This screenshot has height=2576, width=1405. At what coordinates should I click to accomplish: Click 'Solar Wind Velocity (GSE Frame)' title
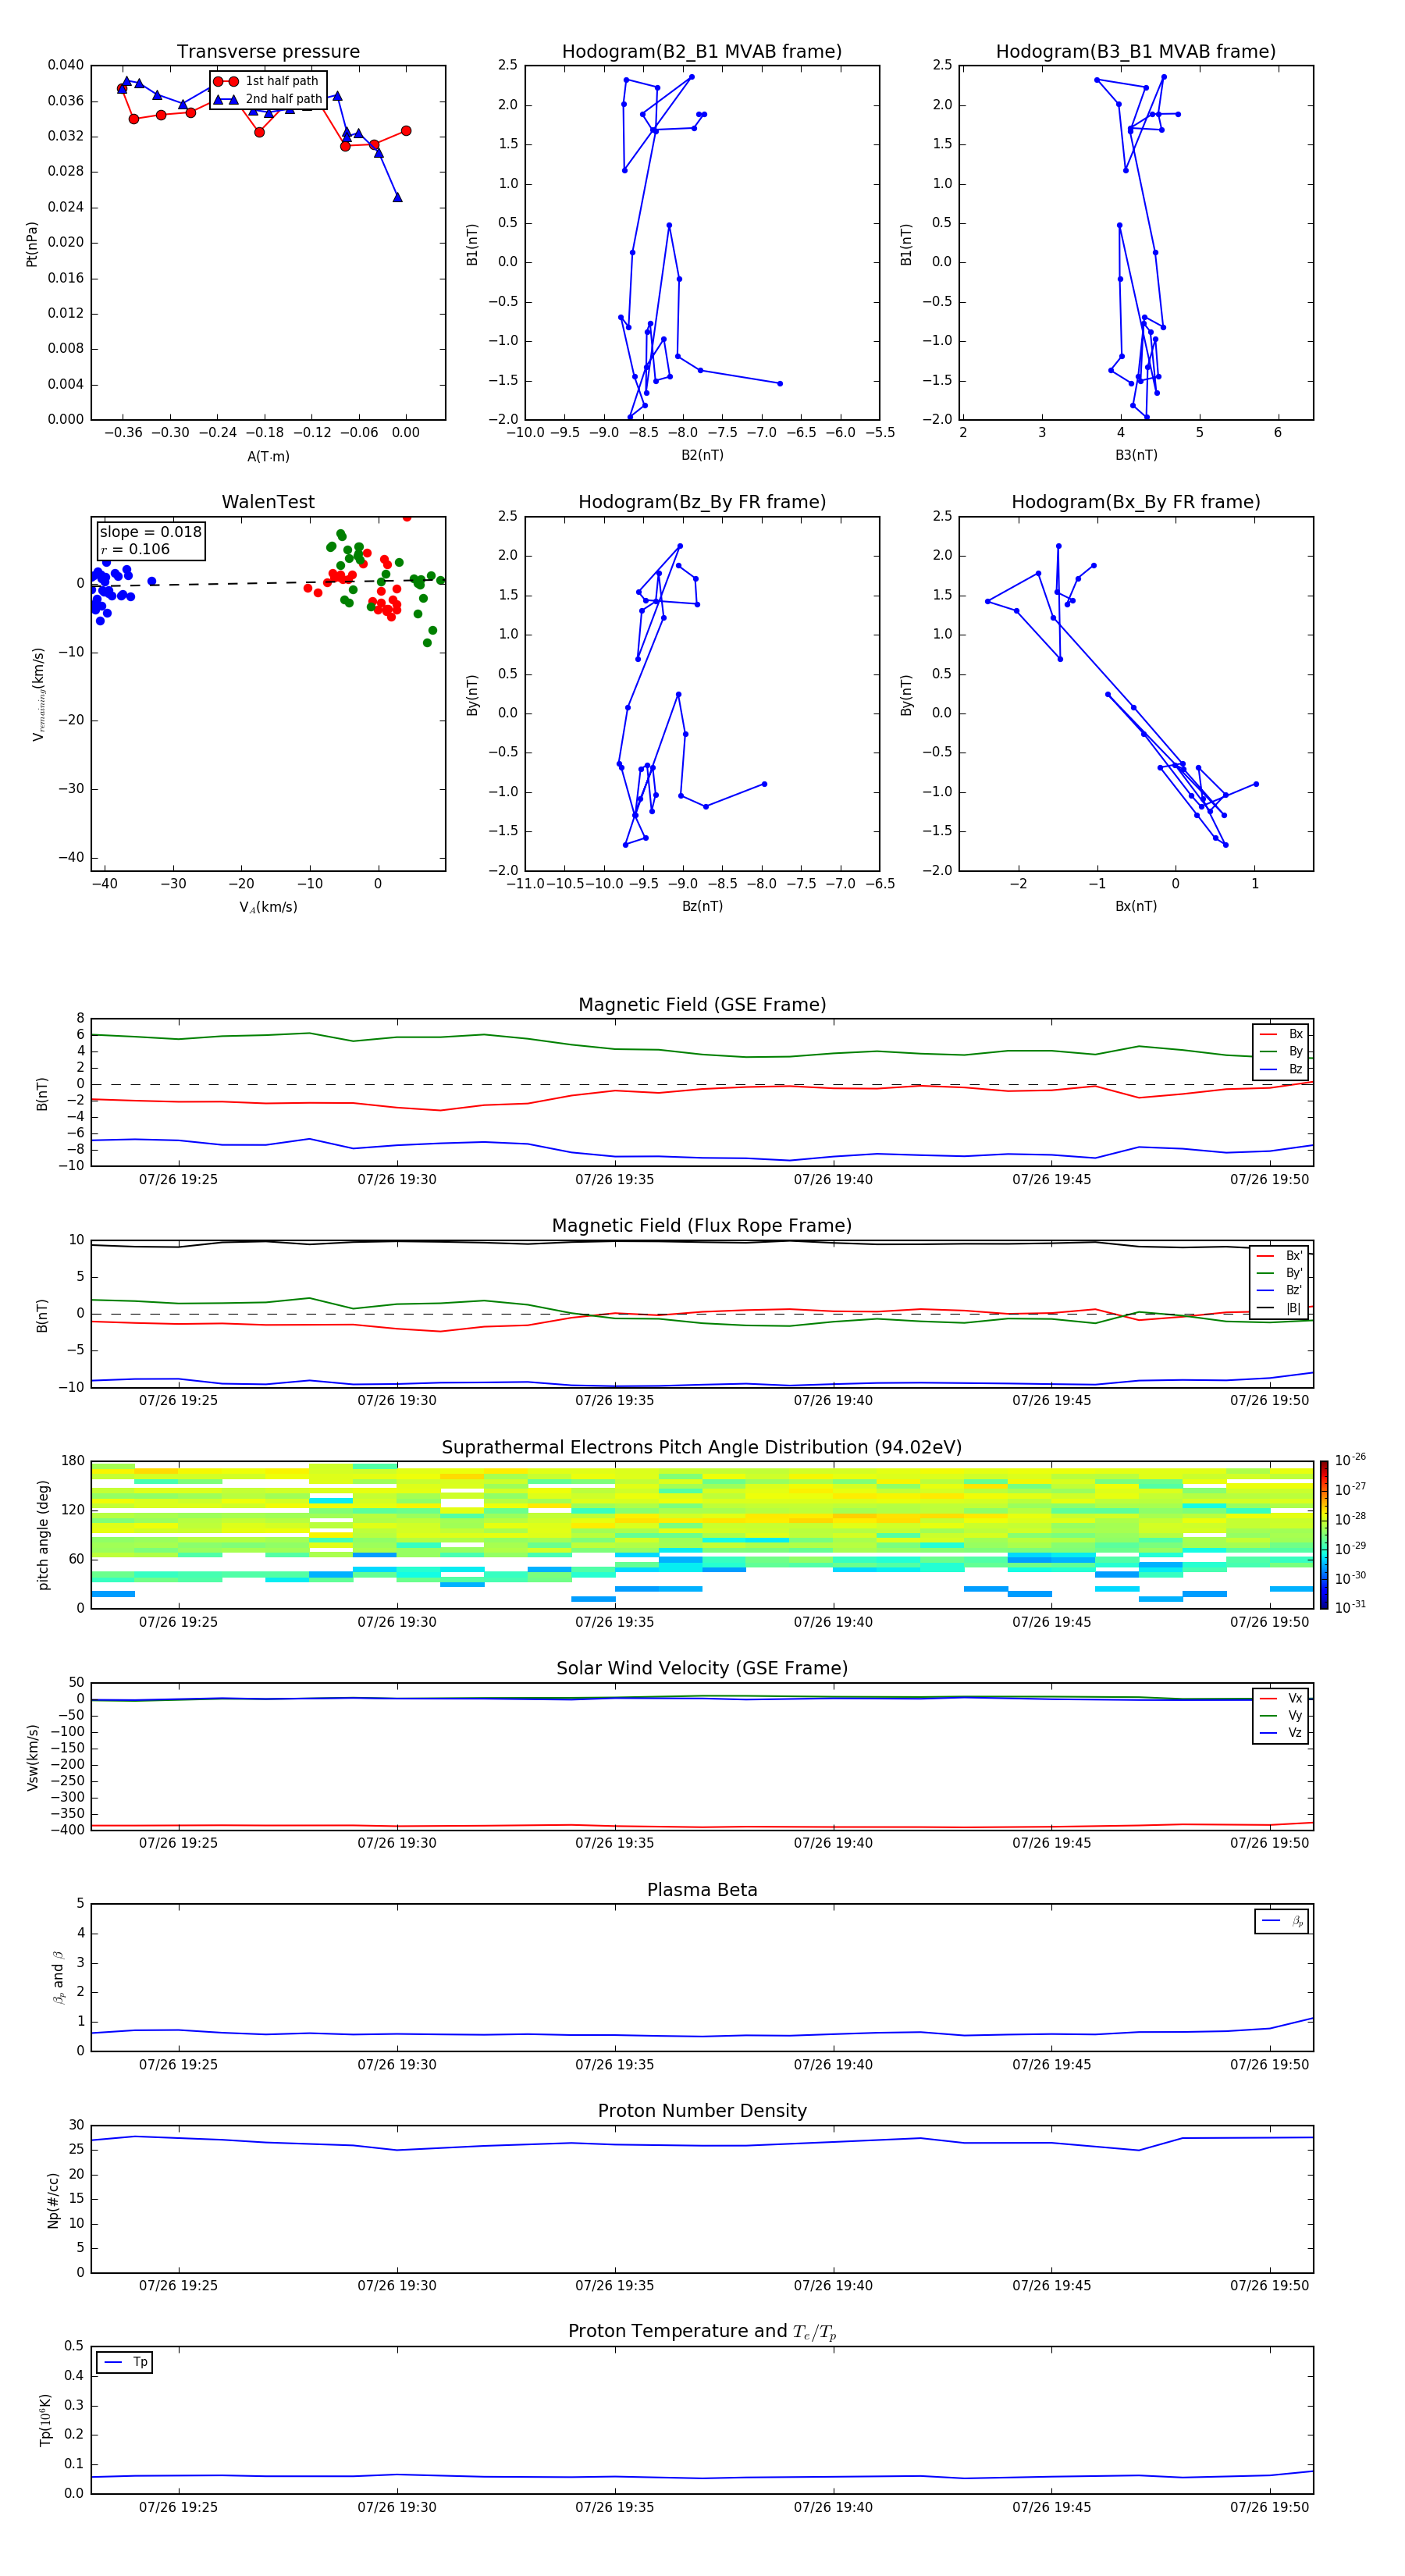[702, 1668]
